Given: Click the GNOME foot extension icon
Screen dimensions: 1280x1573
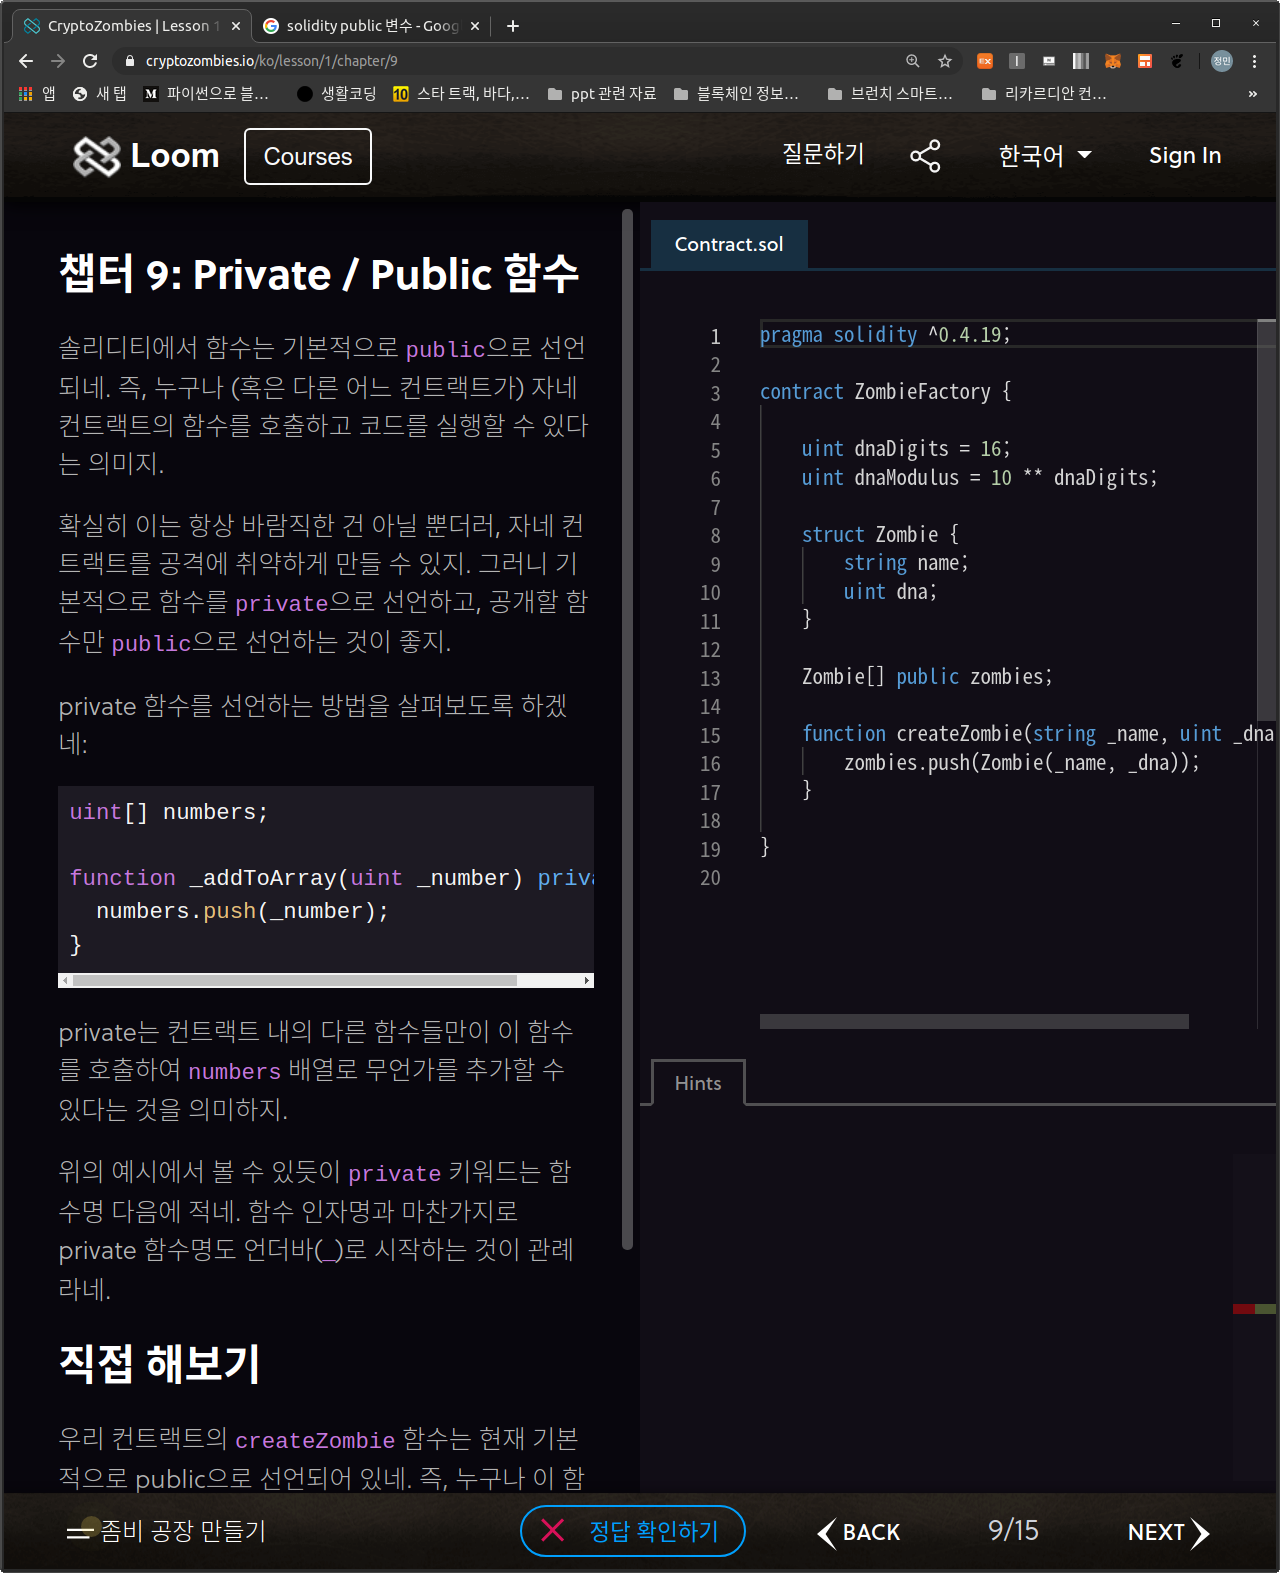Looking at the screenshot, I should (1177, 61).
